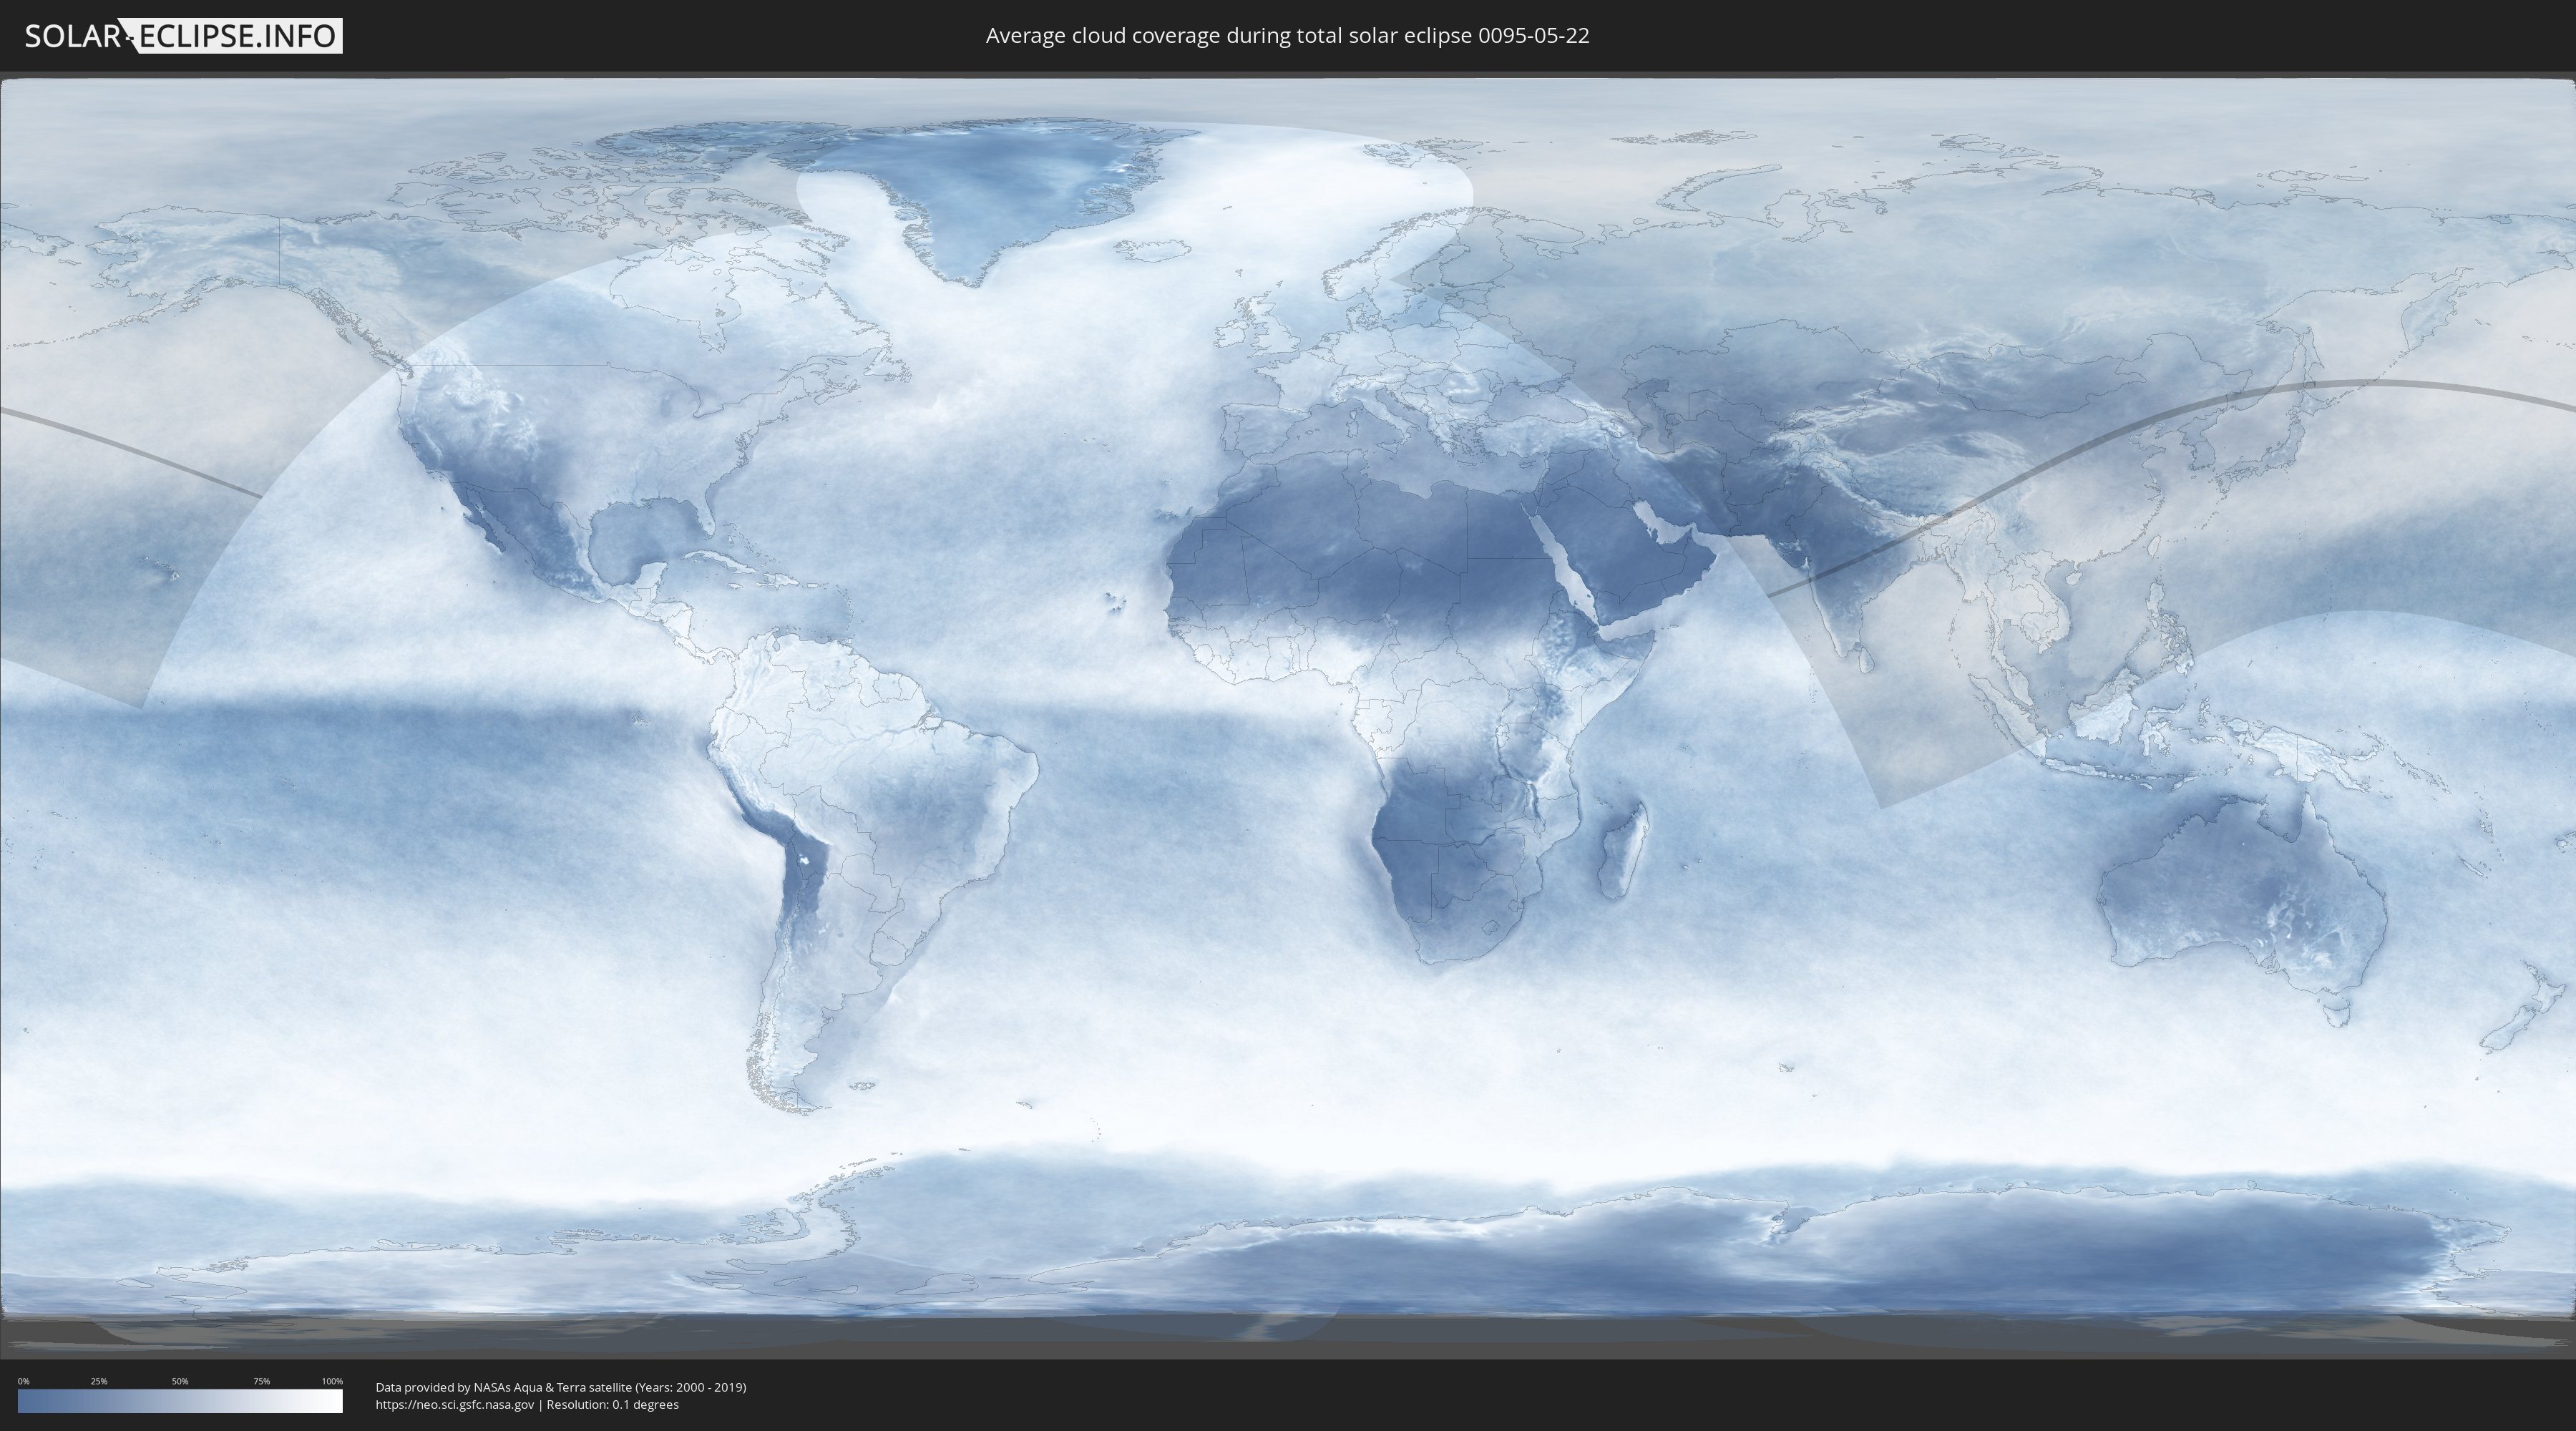Click the '50%' legend label
Screen dimensions: 2576x1431
(180, 1381)
